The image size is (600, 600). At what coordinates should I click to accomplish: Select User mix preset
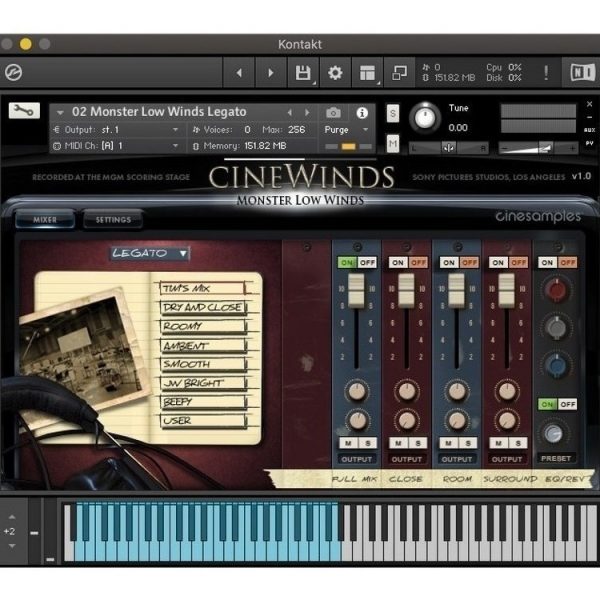tap(203, 421)
